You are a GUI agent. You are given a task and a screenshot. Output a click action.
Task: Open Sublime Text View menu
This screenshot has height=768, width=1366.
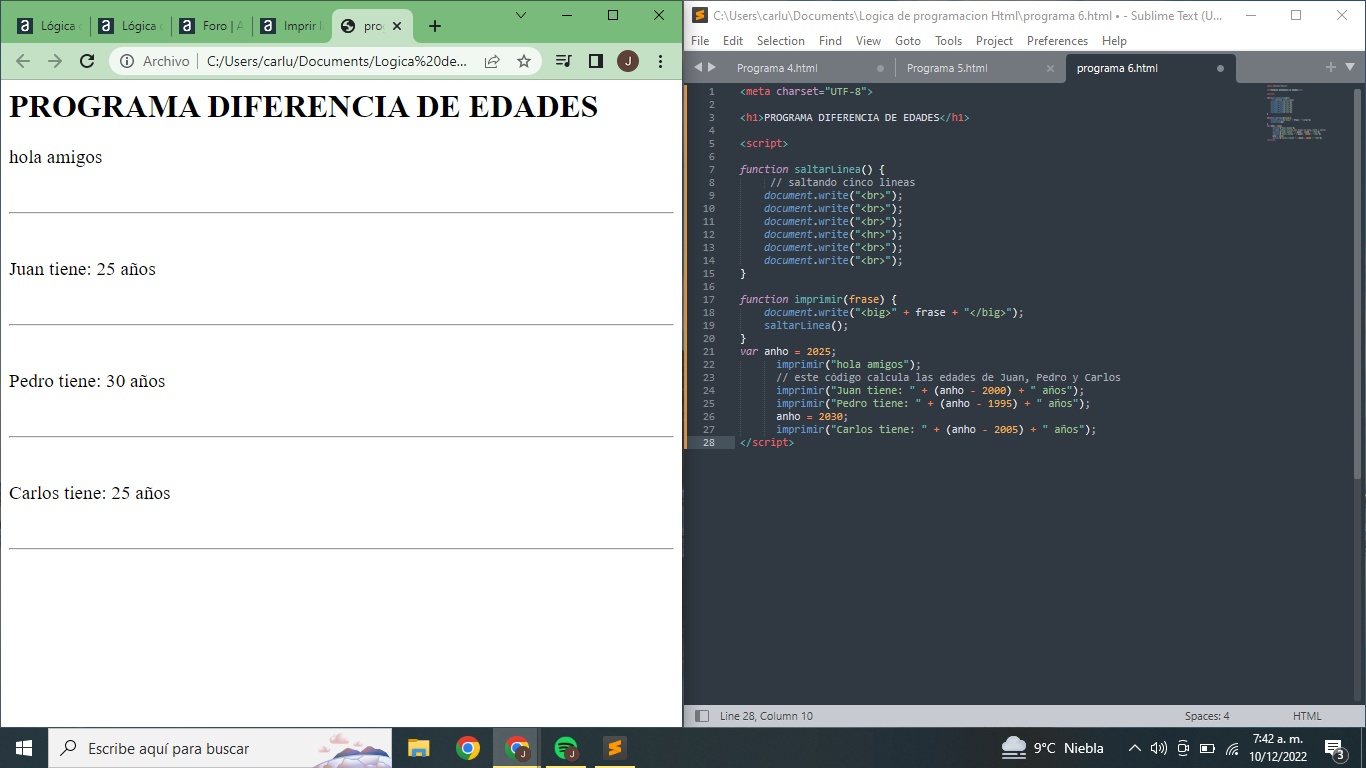pos(869,41)
